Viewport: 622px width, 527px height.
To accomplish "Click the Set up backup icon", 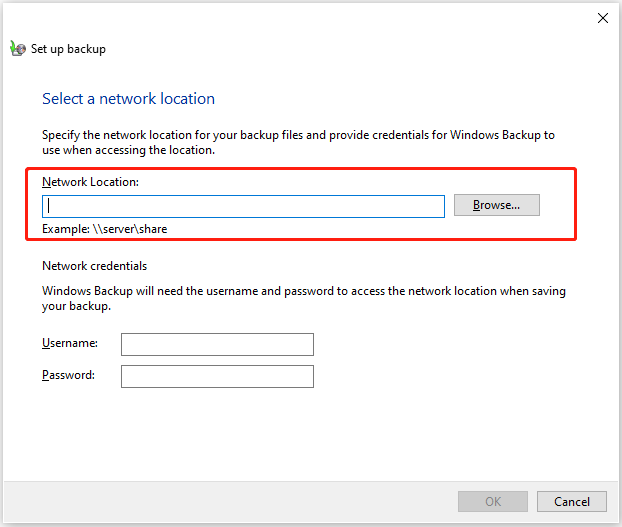I will point(17,48).
